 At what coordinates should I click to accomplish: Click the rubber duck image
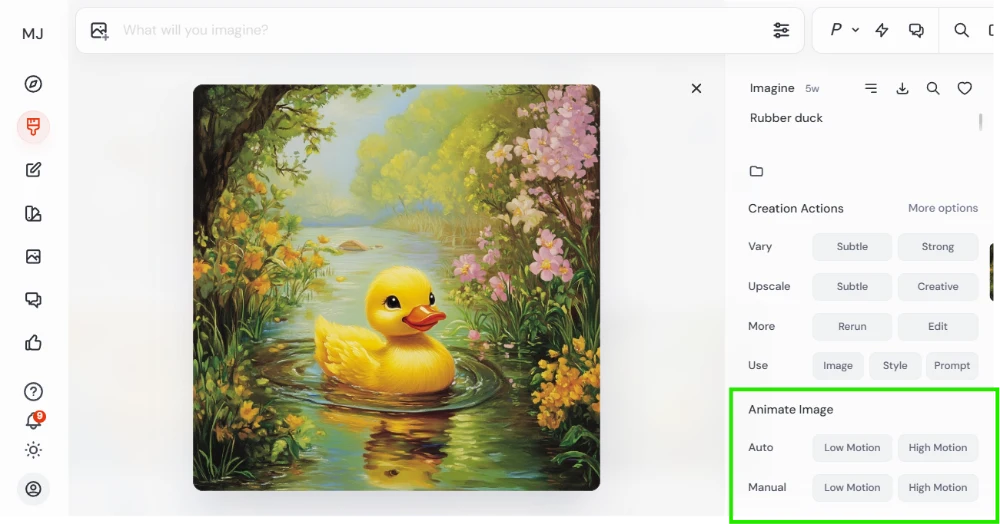[396, 287]
